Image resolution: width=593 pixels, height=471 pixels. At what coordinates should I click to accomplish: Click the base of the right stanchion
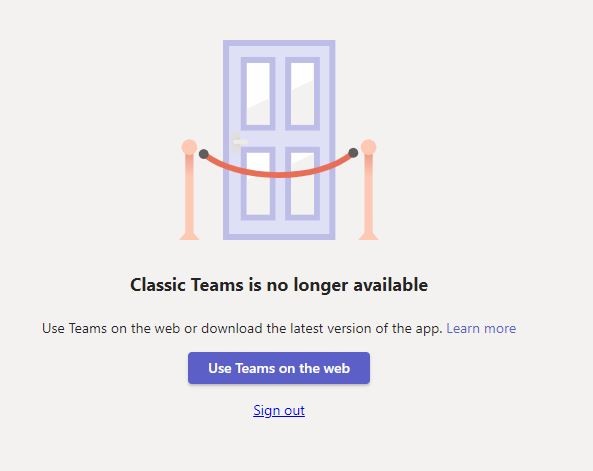(368, 236)
